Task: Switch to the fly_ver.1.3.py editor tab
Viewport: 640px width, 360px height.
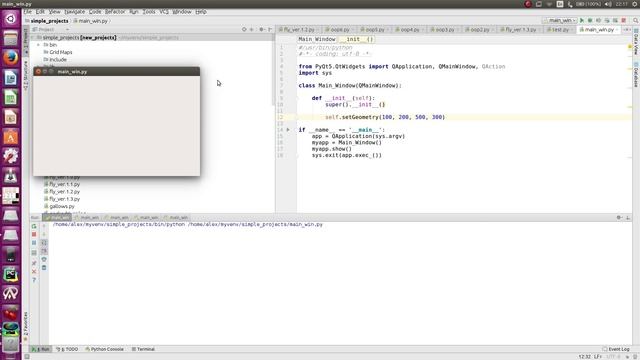Action: (x=520, y=30)
